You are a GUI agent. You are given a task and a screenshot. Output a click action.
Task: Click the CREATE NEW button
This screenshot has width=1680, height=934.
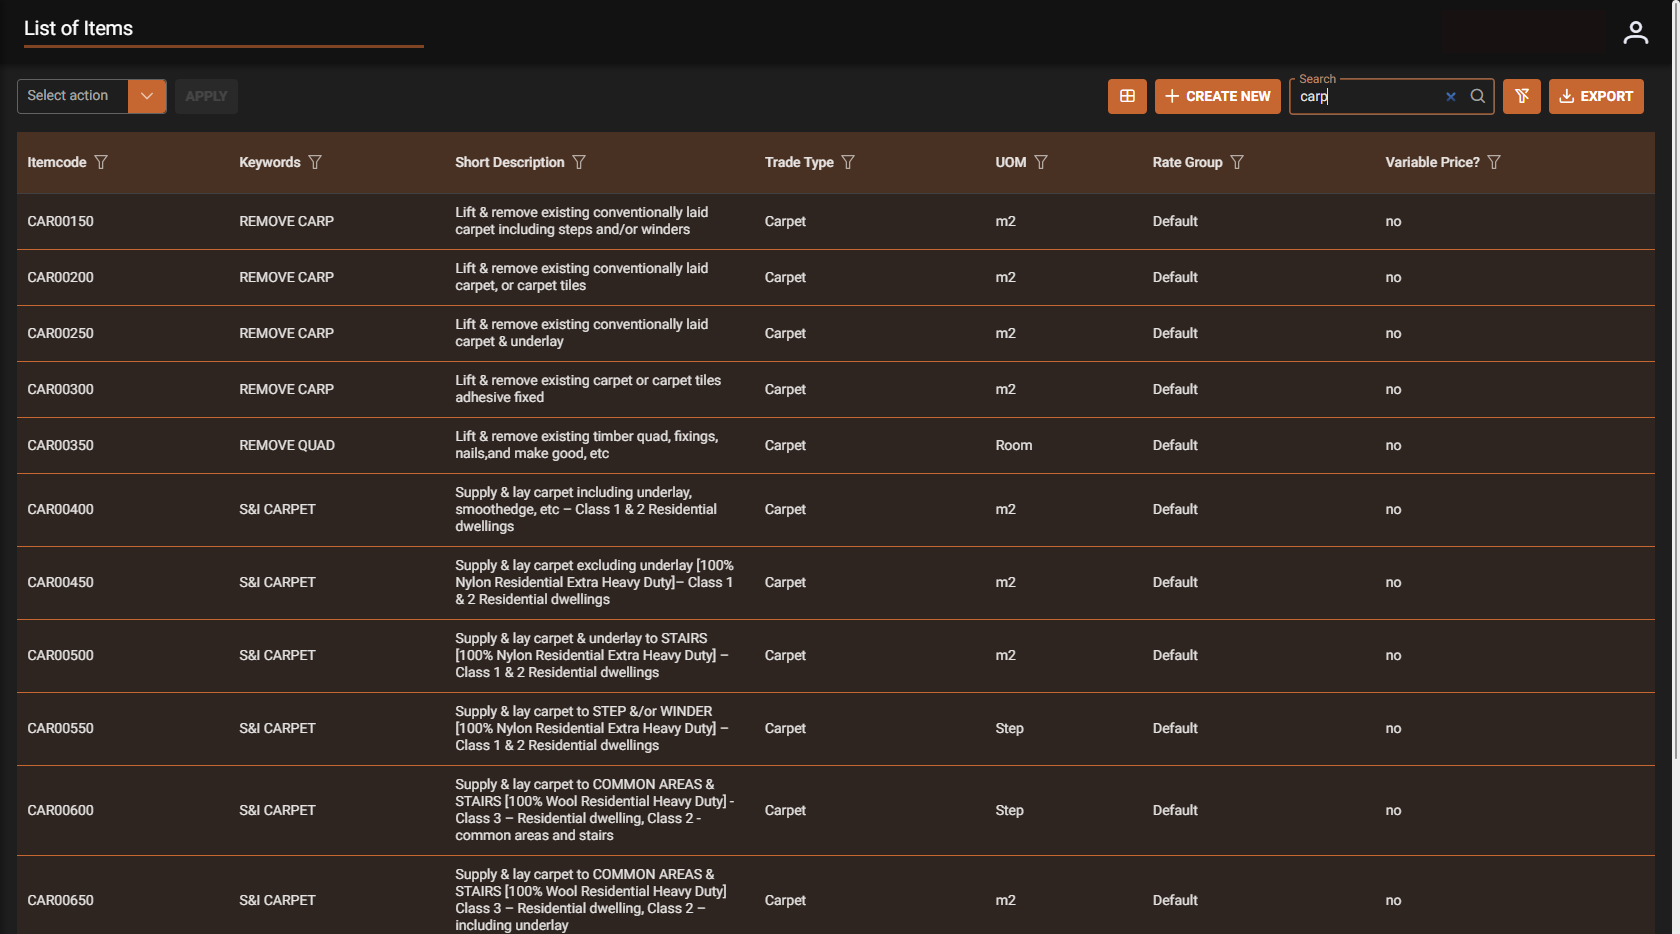(x=1217, y=96)
